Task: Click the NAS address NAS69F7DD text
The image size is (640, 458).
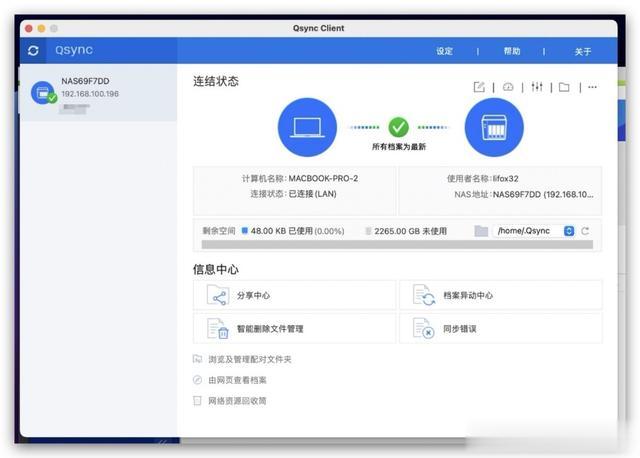Action: click(543, 194)
